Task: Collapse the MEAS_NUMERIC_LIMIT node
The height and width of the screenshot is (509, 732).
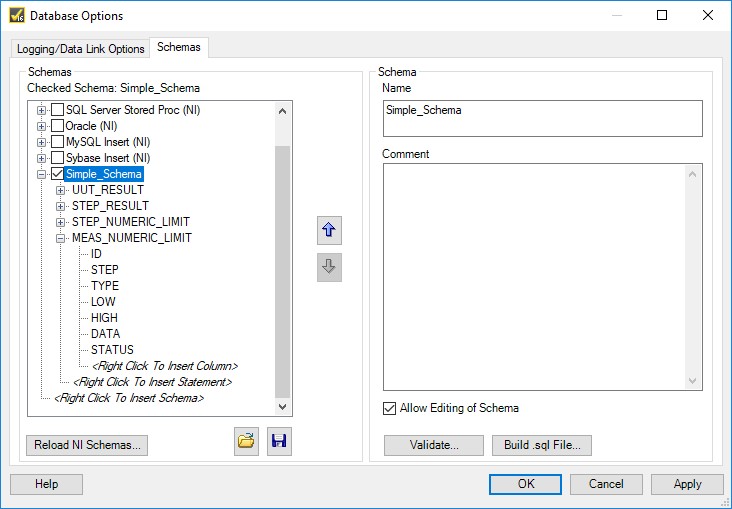Action: coord(60,238)
